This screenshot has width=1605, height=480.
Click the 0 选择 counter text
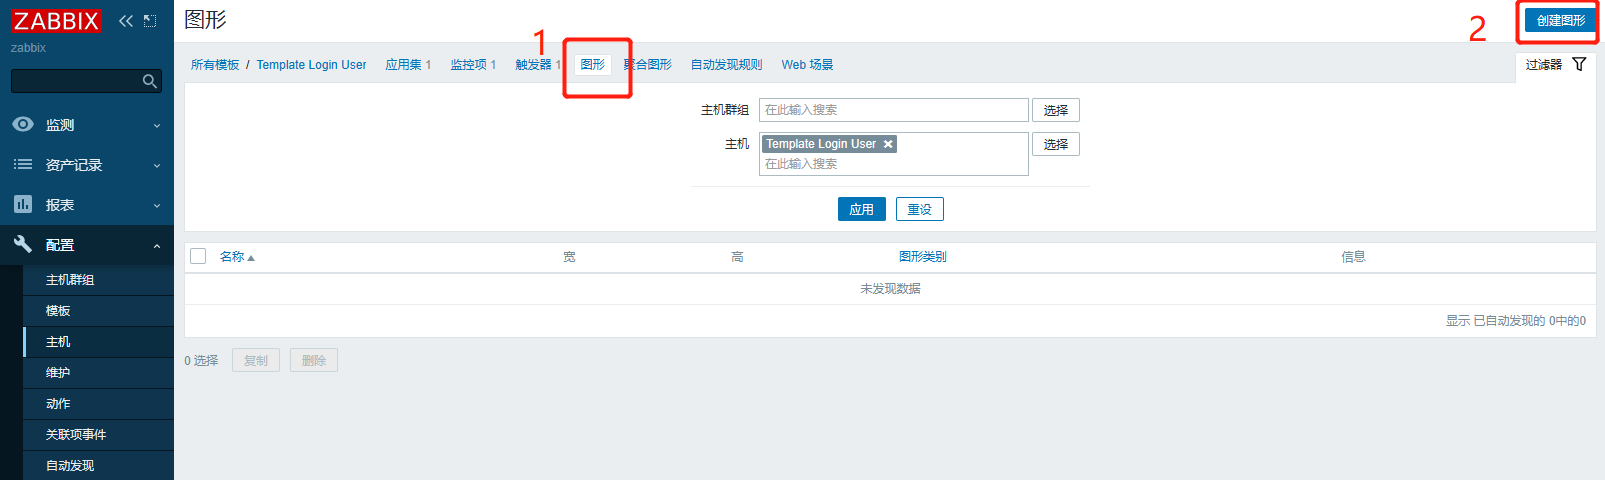coord(201,361)
